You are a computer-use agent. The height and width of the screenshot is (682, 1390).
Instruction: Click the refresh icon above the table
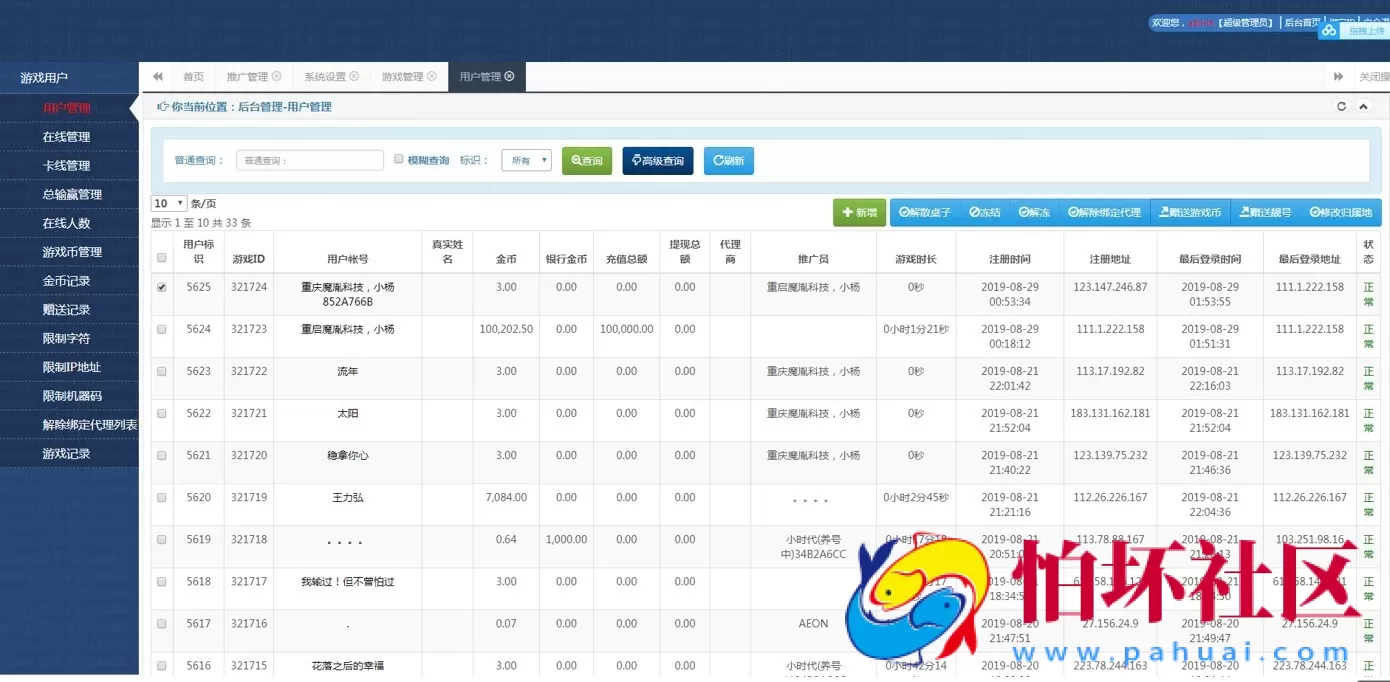pos(1342,106)
